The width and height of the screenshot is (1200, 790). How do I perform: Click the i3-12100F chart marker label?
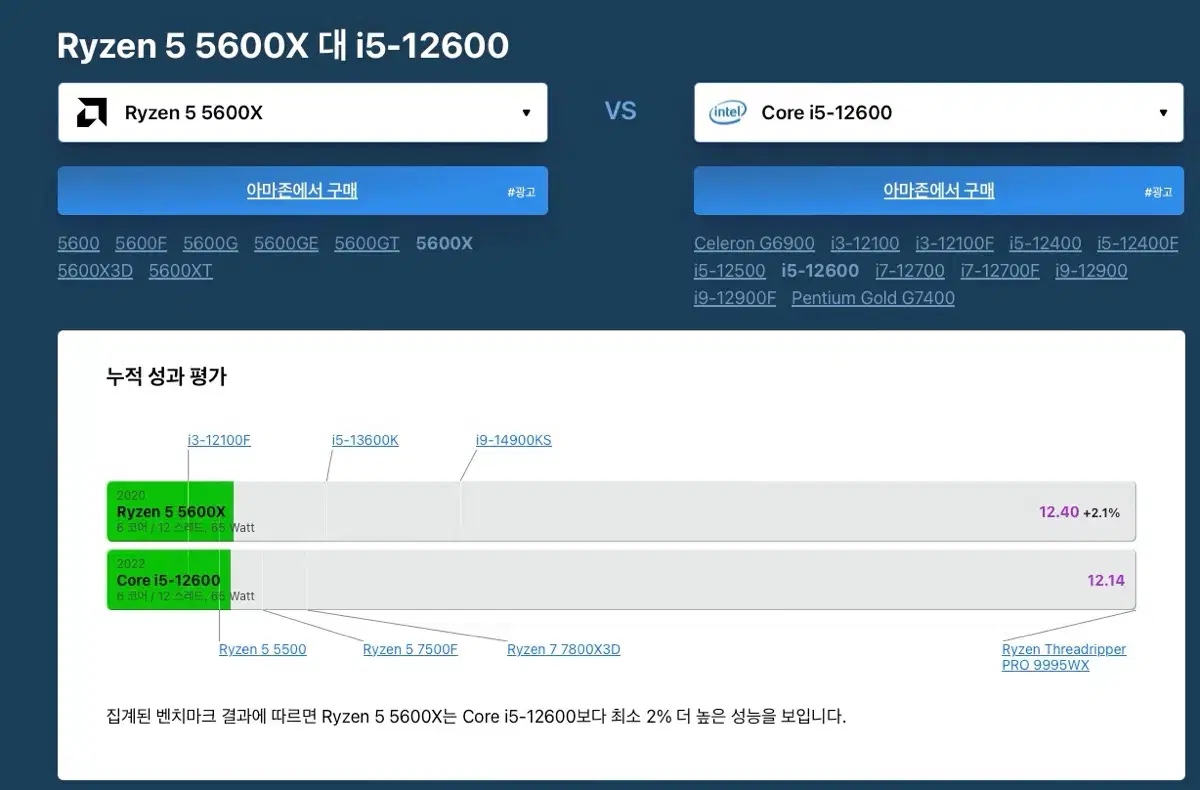pyautogui.click(x=219, y=440)
